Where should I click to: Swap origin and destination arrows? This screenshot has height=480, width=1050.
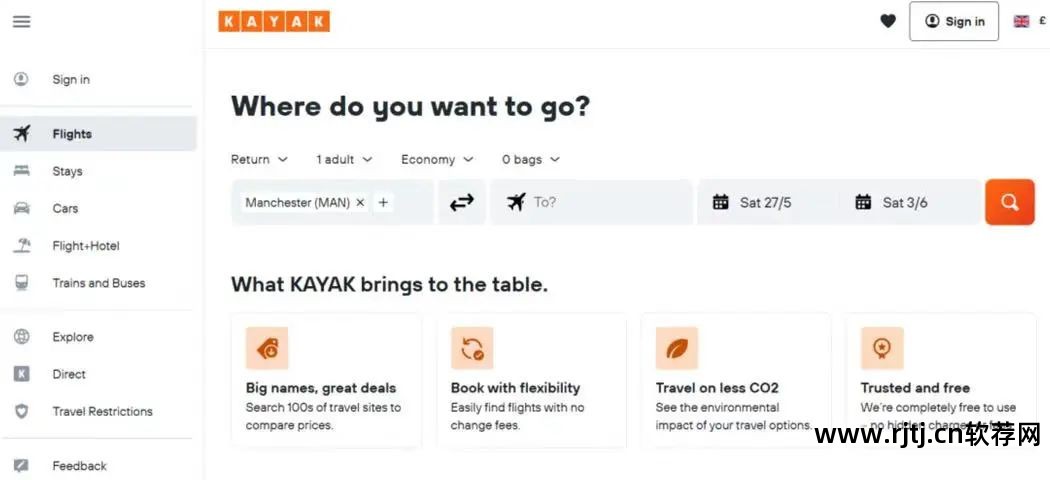pyautogui.click(x=461, y=202)
